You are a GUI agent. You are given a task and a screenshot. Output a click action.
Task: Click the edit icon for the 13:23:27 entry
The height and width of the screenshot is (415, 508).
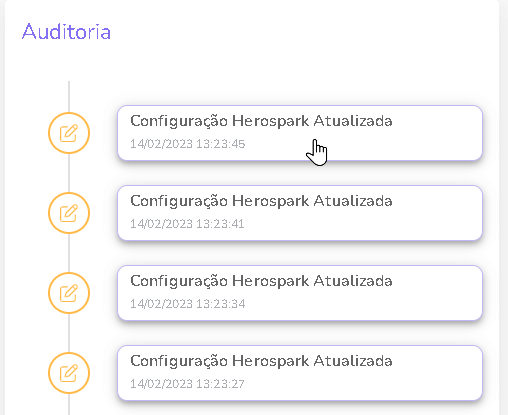69,373
